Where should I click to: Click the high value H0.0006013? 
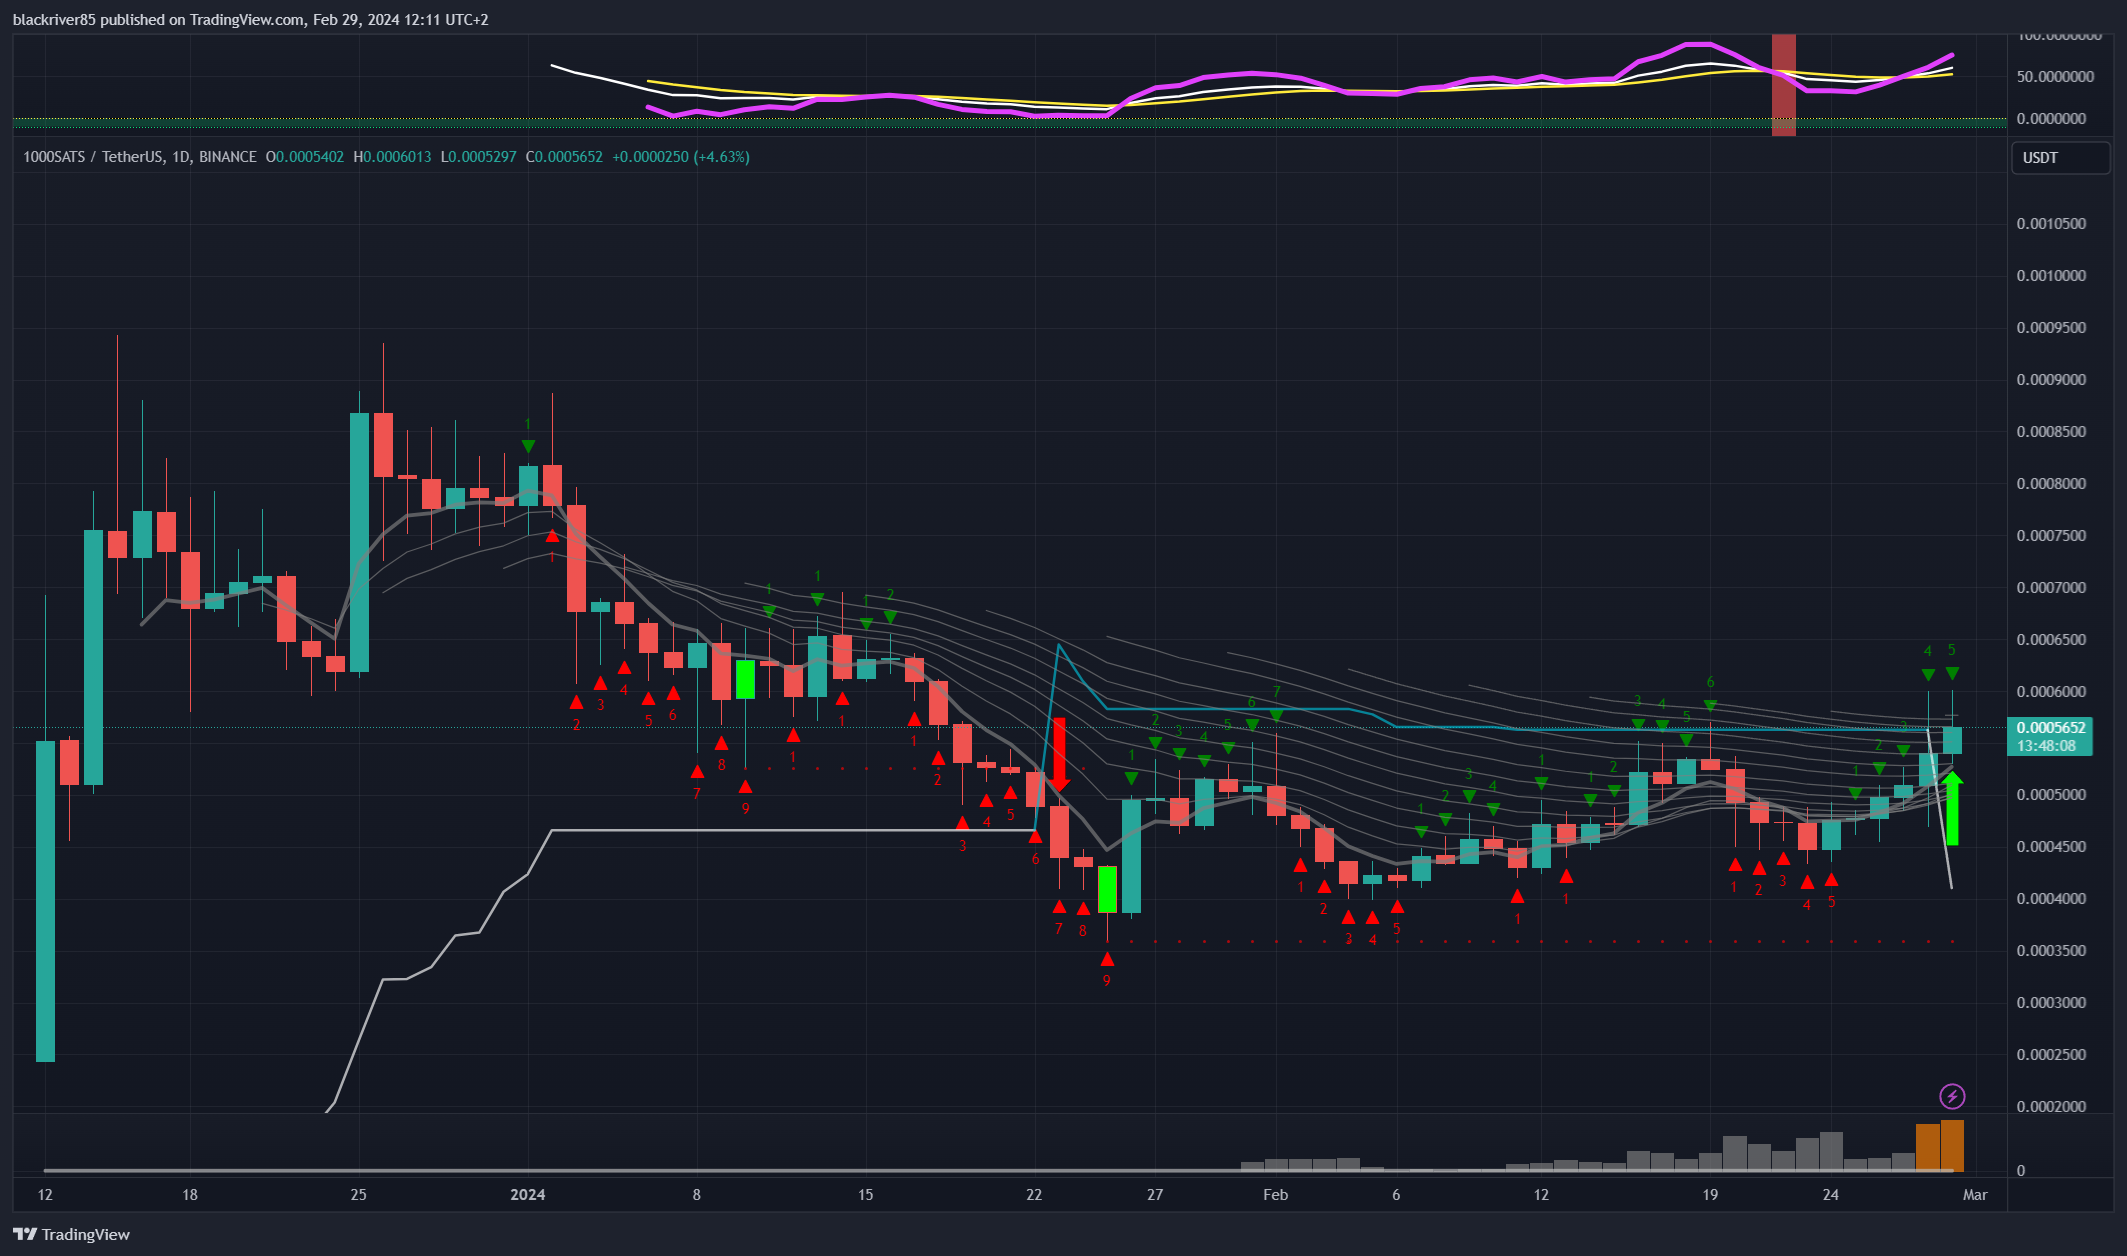tap(392, 157)
